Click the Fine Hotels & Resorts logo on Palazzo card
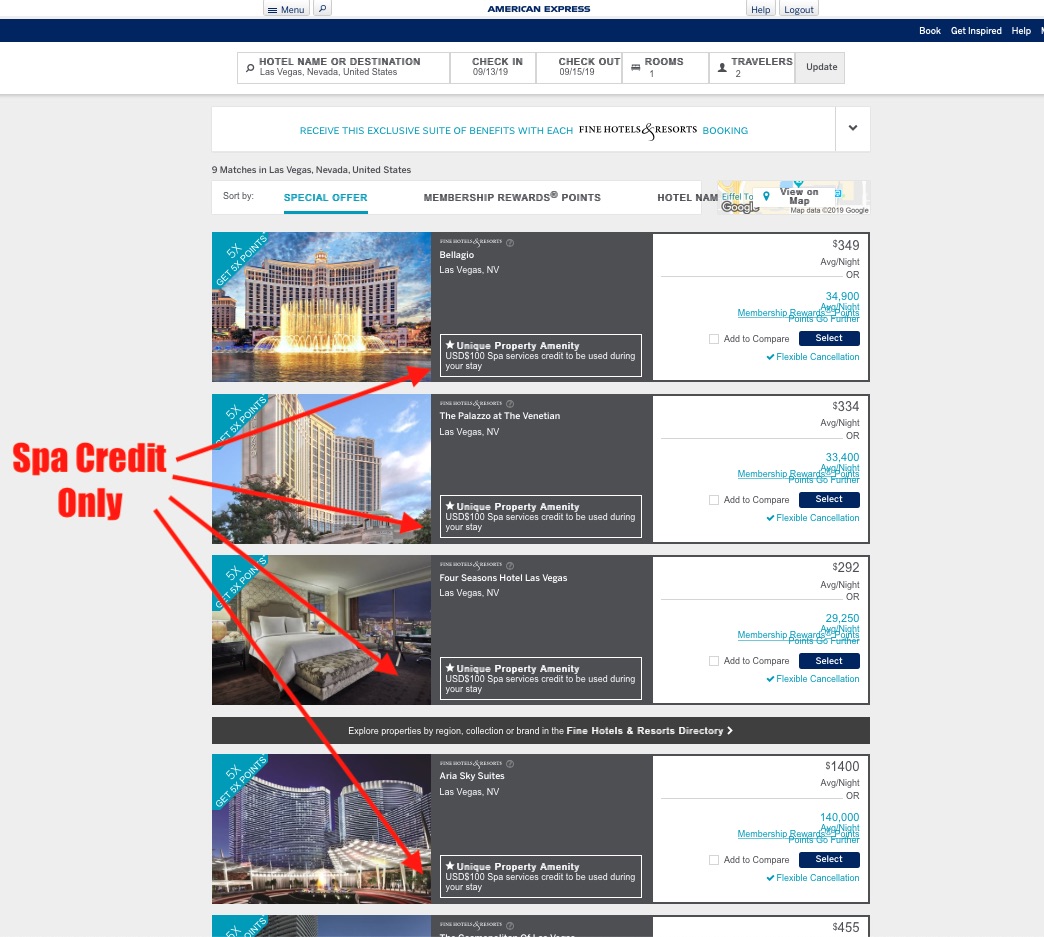The height and width of the screenshot is (937, 1044). coord(470,403)
